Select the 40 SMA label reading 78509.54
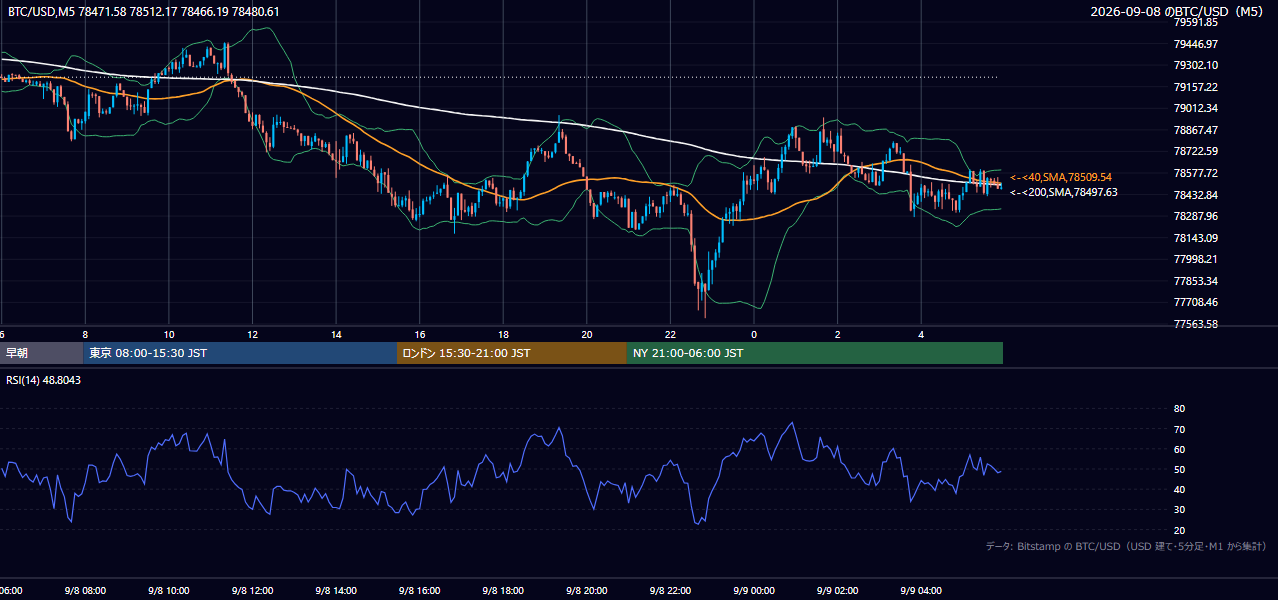Screen dimensions: 1278x600 point(1061,177)
